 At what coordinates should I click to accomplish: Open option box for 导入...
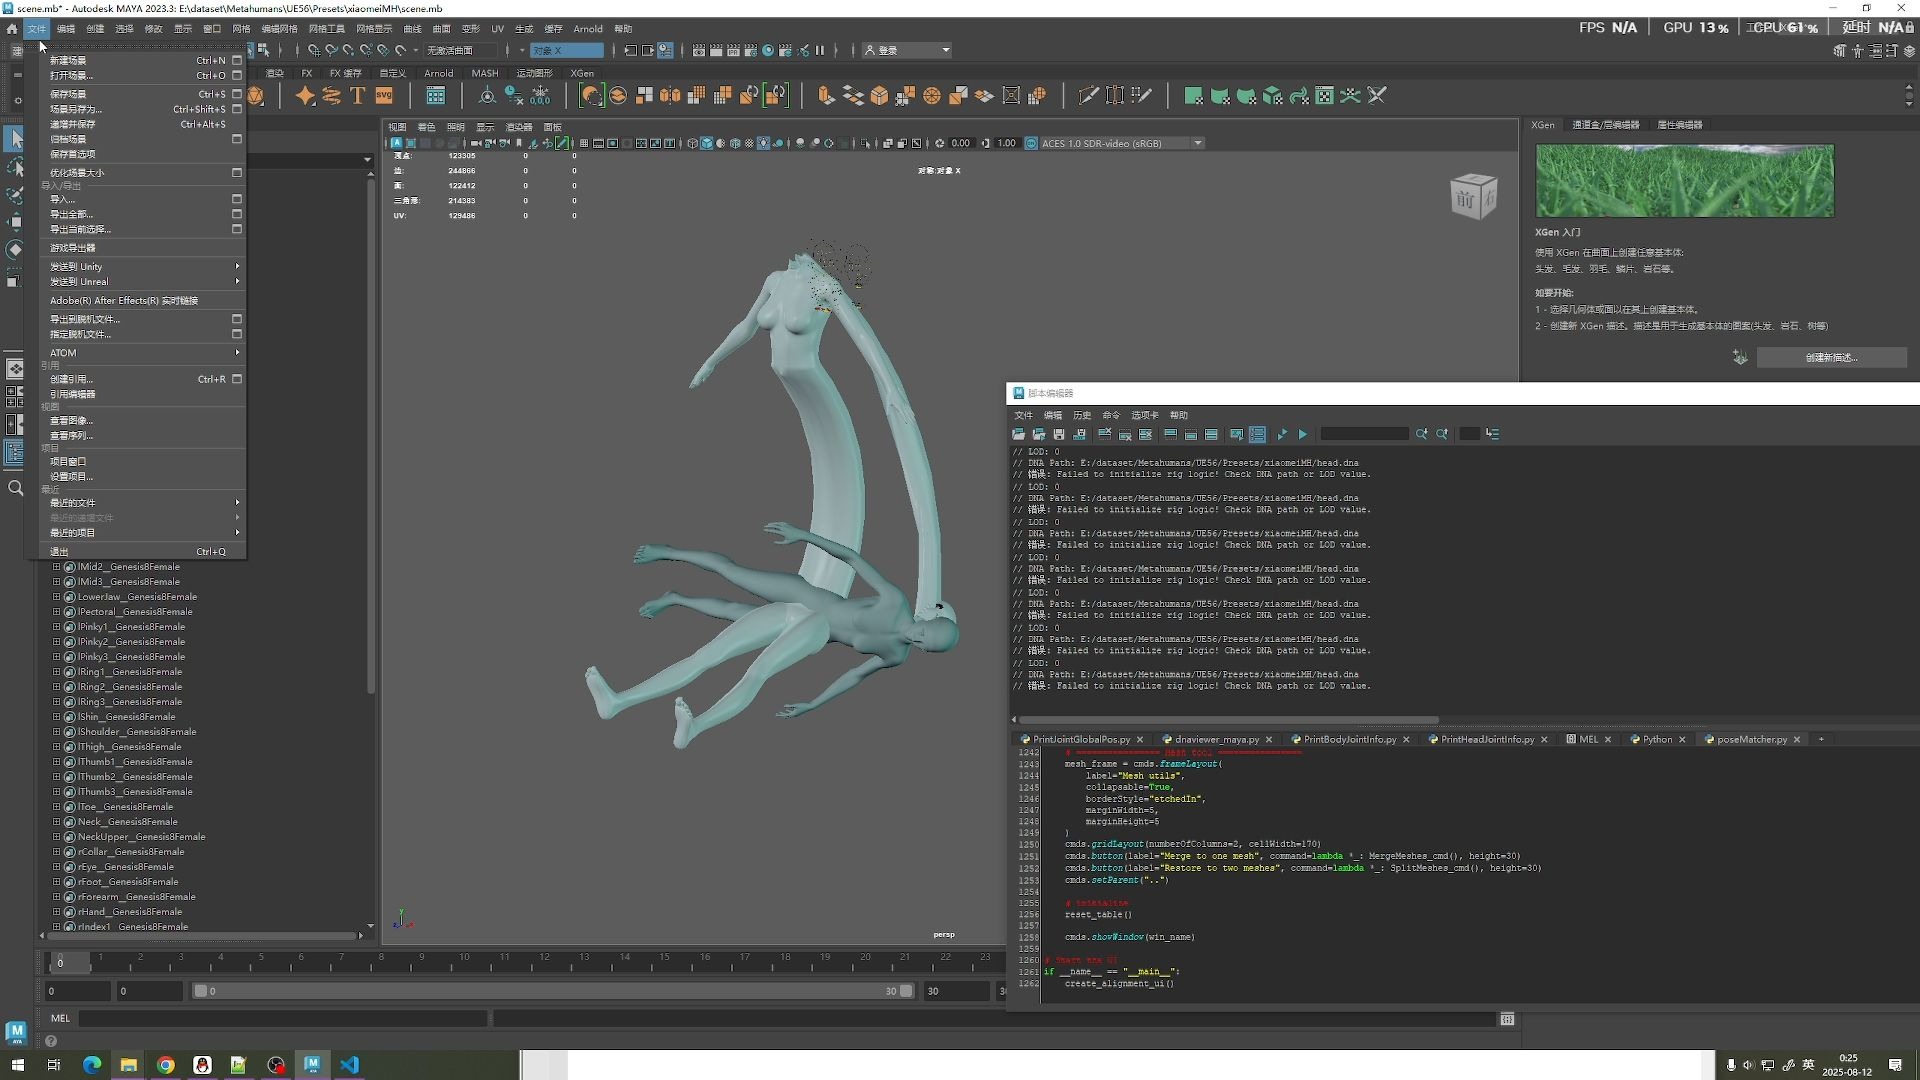(x=237, y=199)
